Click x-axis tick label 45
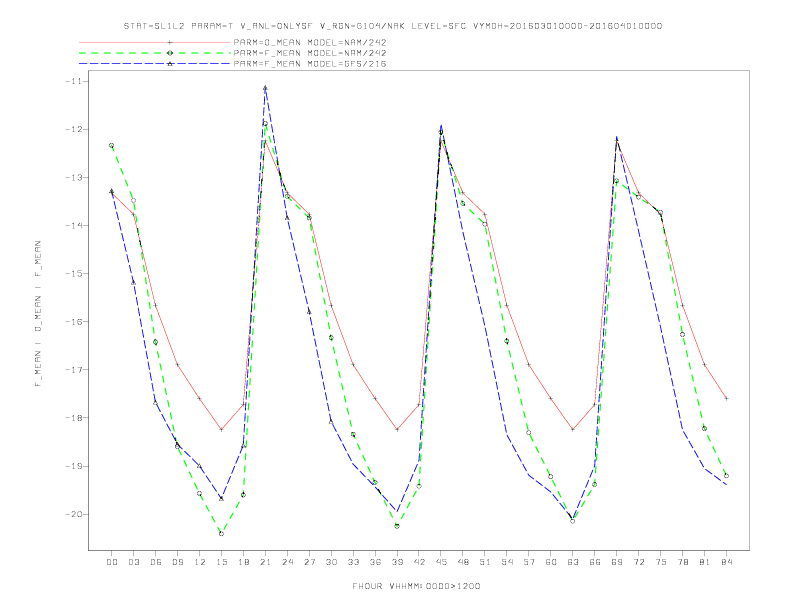Screen dimensions: 792x612 coord(441,562)
